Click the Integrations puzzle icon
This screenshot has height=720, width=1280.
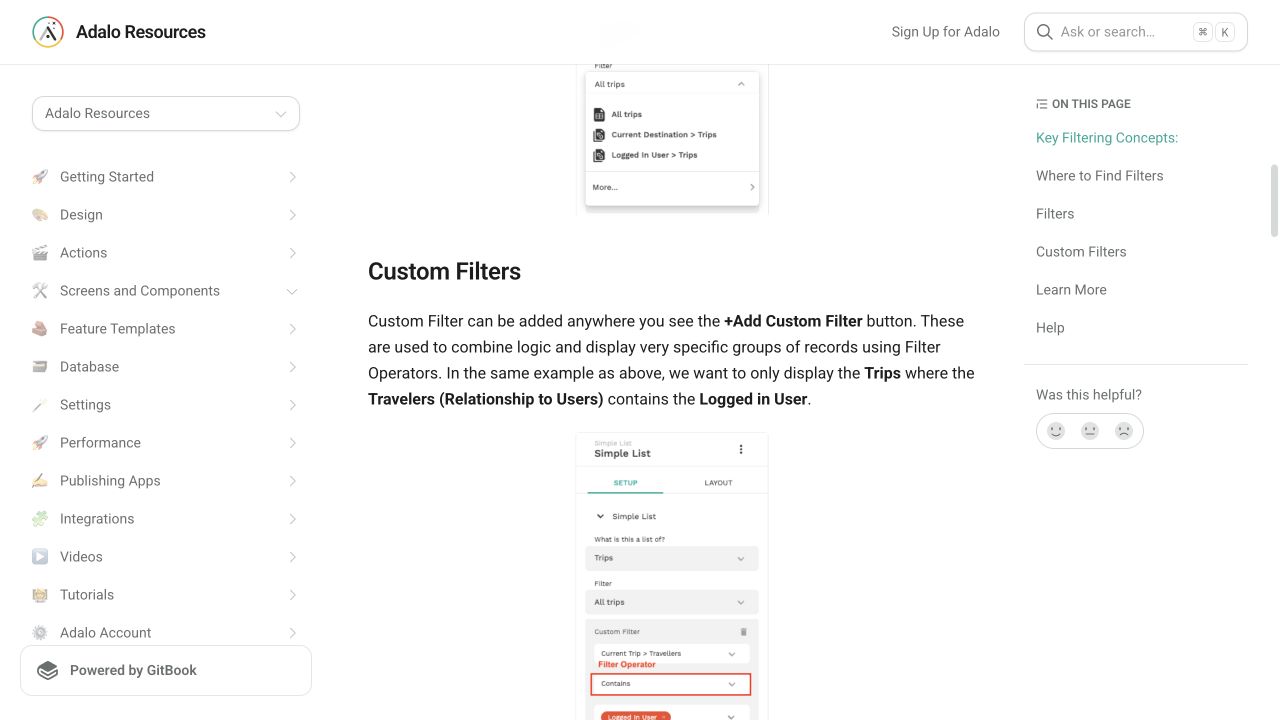pos(40,519)
